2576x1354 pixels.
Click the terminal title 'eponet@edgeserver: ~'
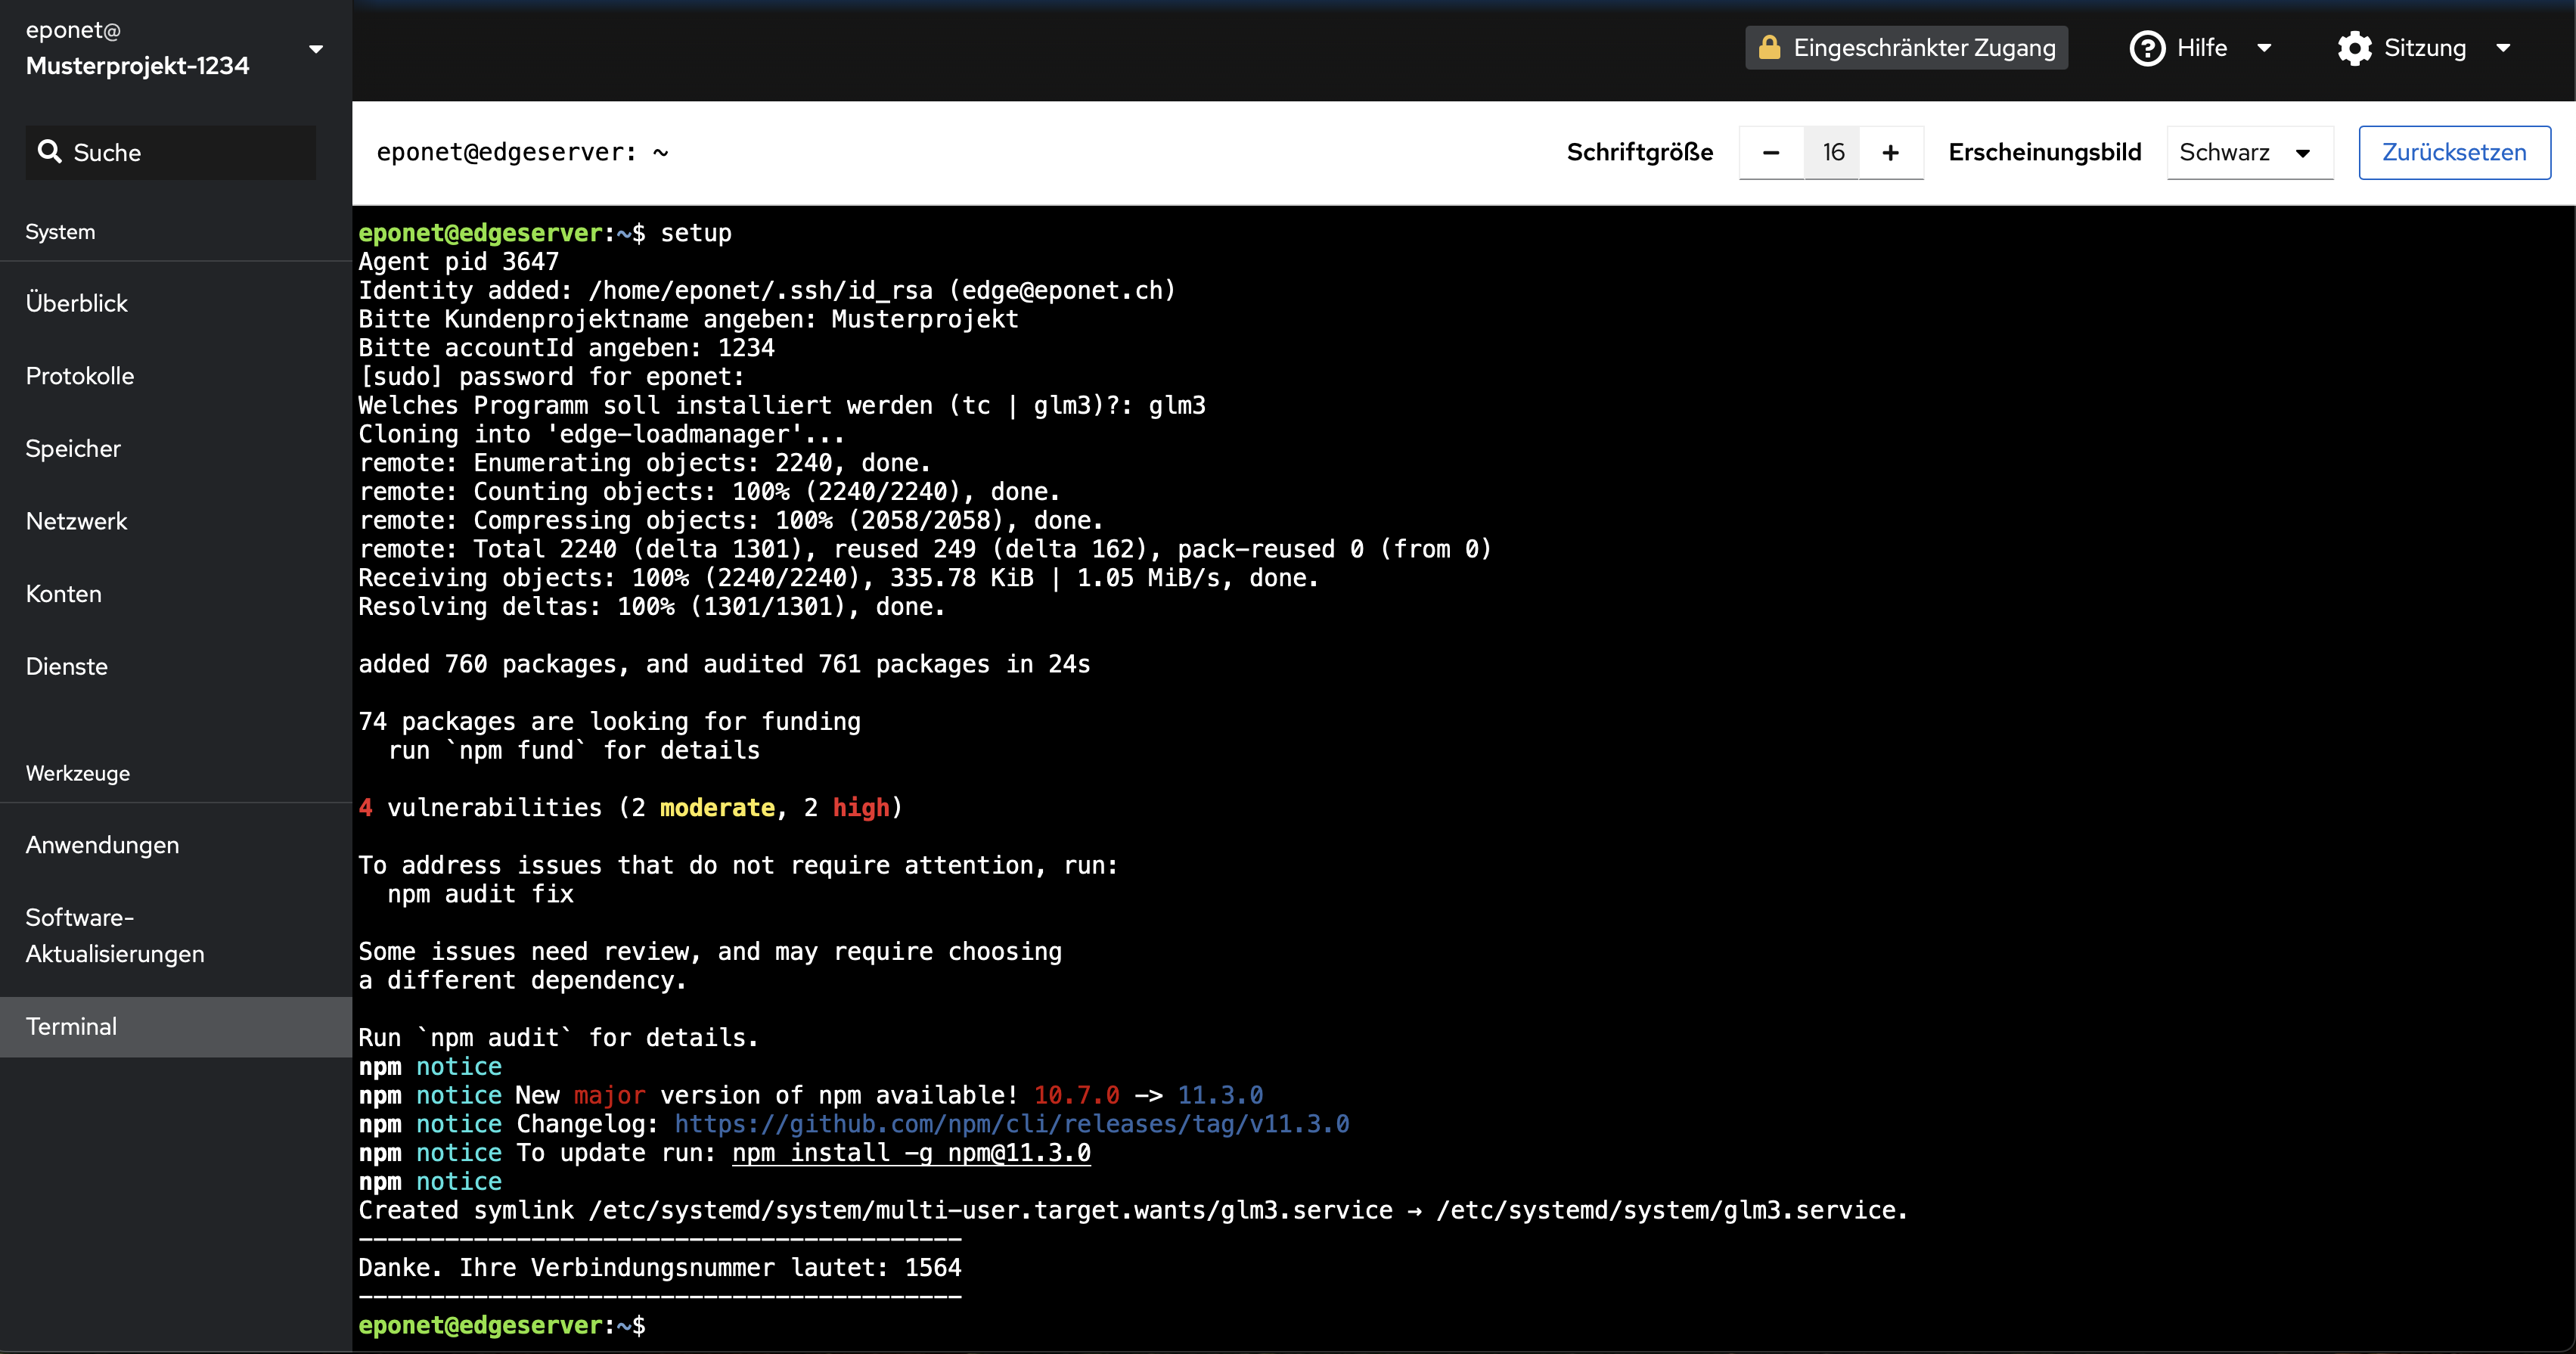(522, 153)
